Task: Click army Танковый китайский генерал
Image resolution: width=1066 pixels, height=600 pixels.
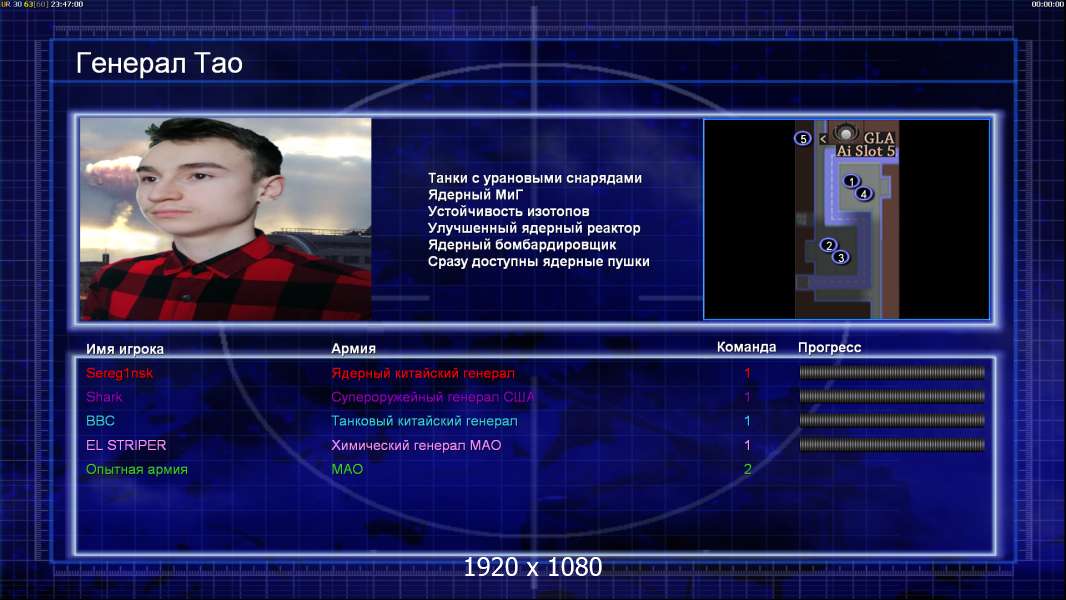Action: click(x=424, y=421)
